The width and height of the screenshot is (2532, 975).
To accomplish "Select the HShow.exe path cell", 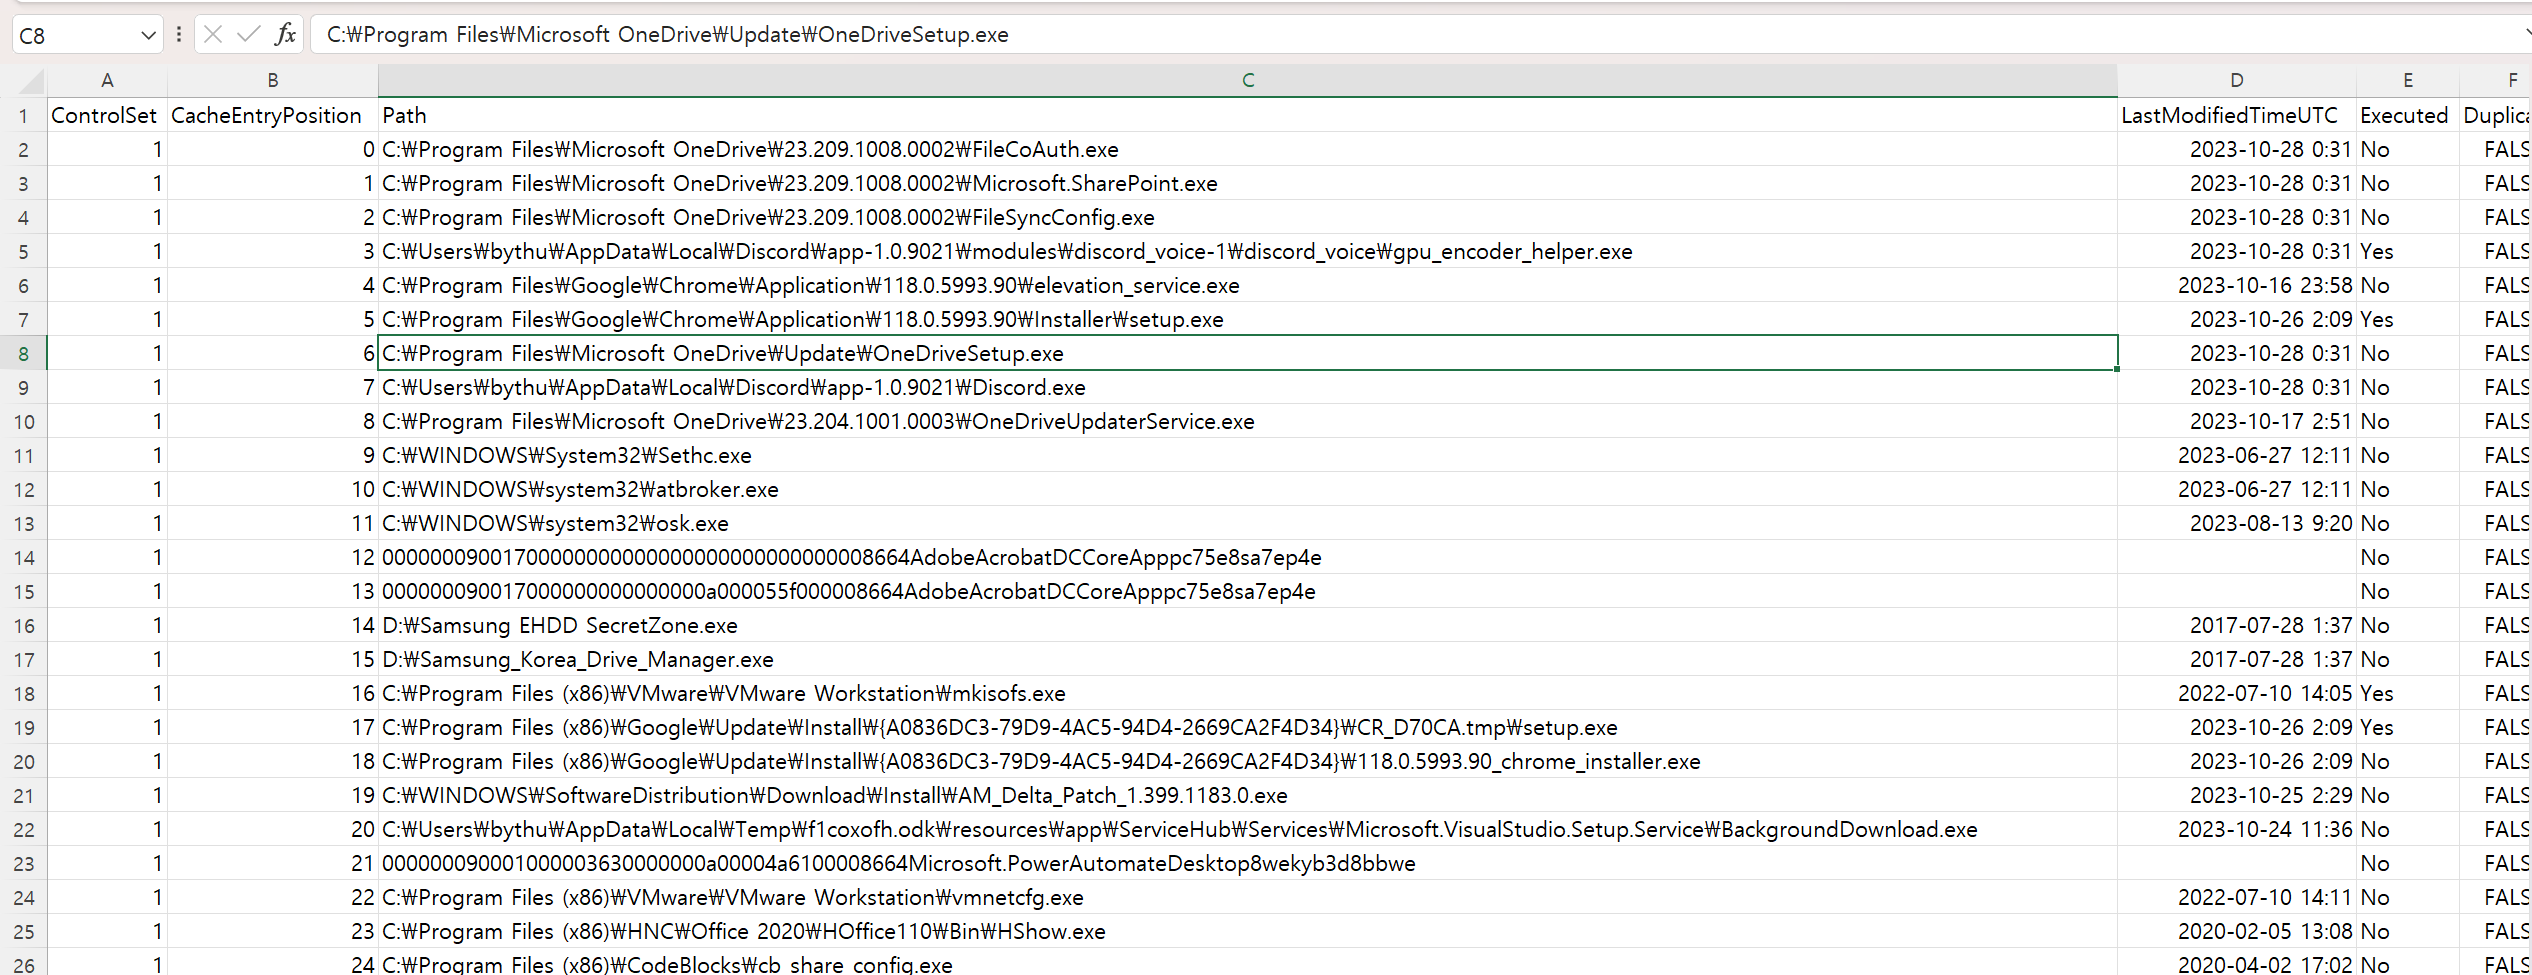I will [x=1248, y=932].
